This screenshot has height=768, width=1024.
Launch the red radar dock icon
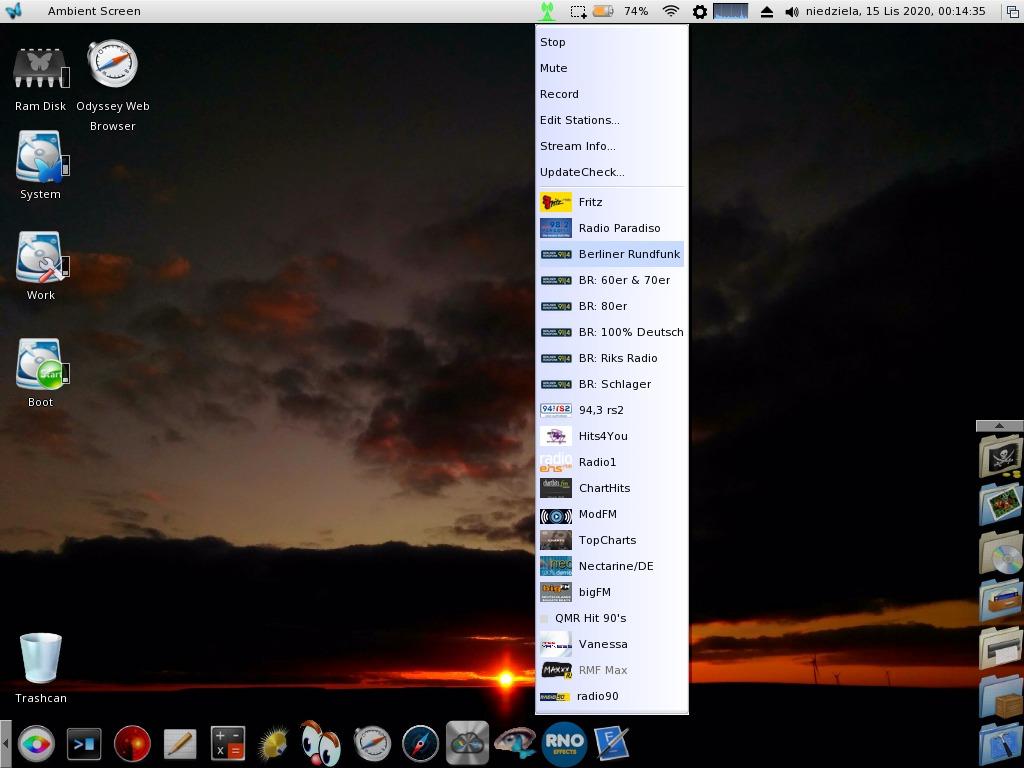tap(132, 744)
